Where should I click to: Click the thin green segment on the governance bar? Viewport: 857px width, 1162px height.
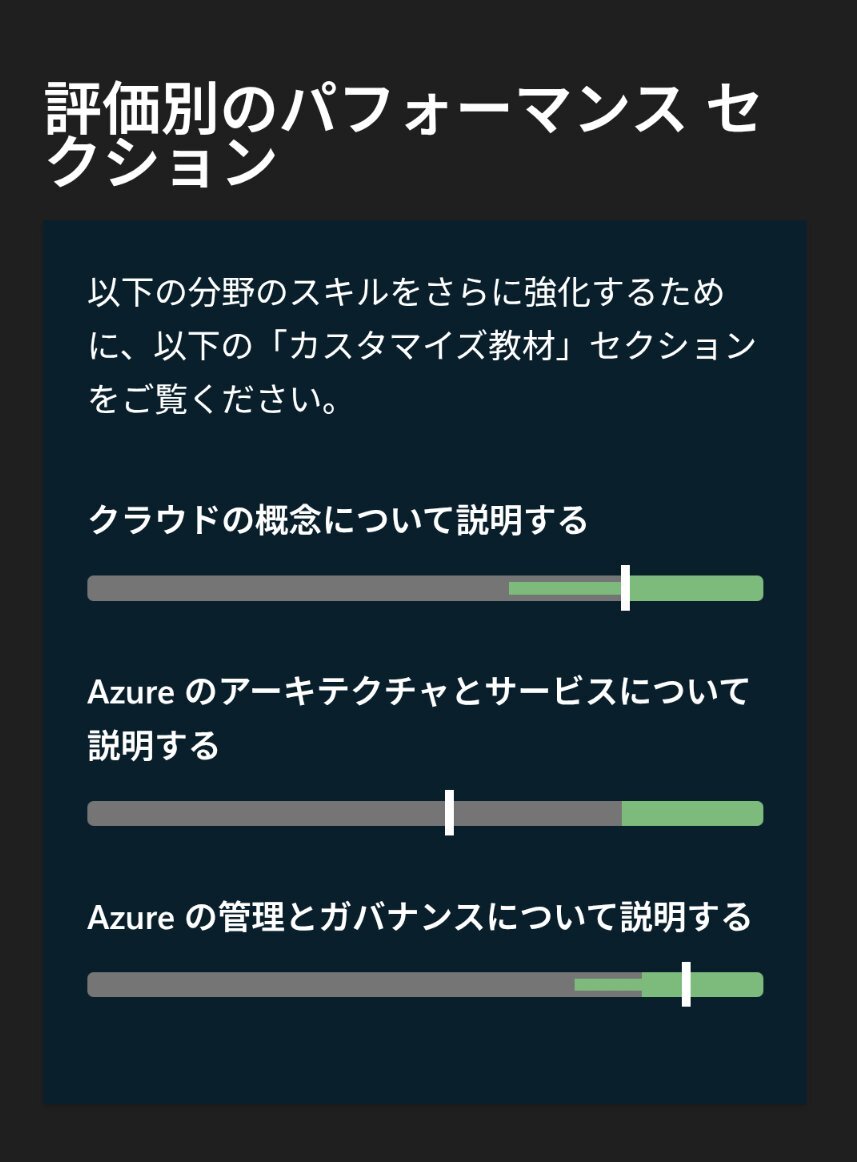(x=607, y=984)
